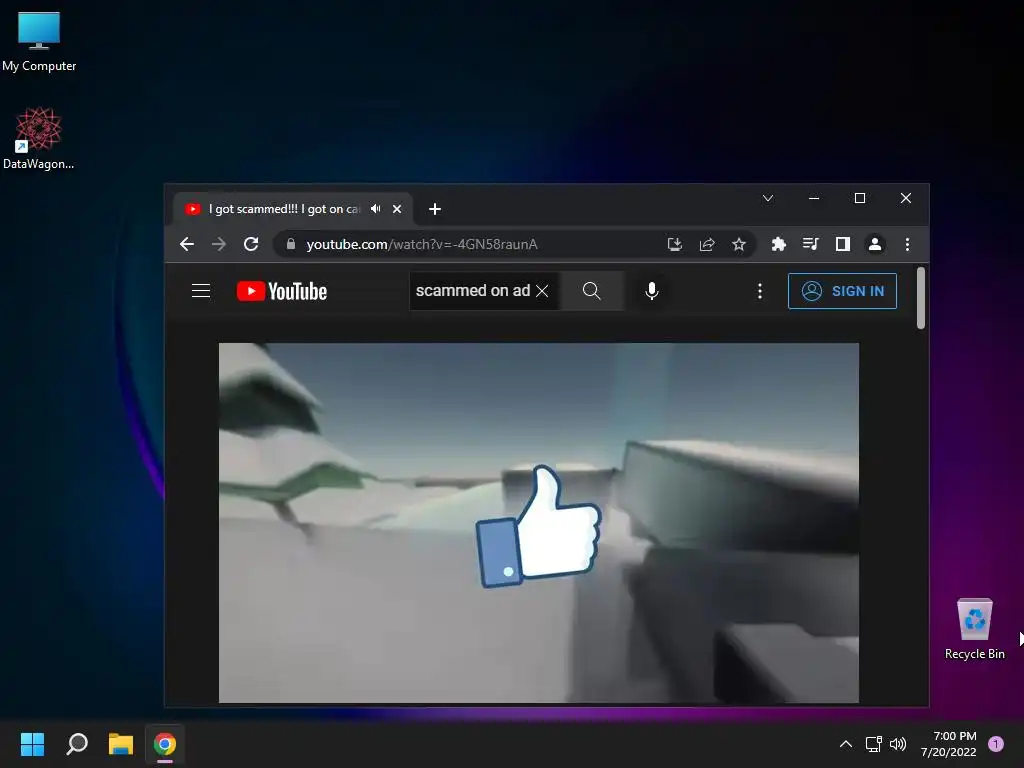Screen dimensions: 1024x768
Task: View site info via the lock icon
Action: [x=291, y=244]
